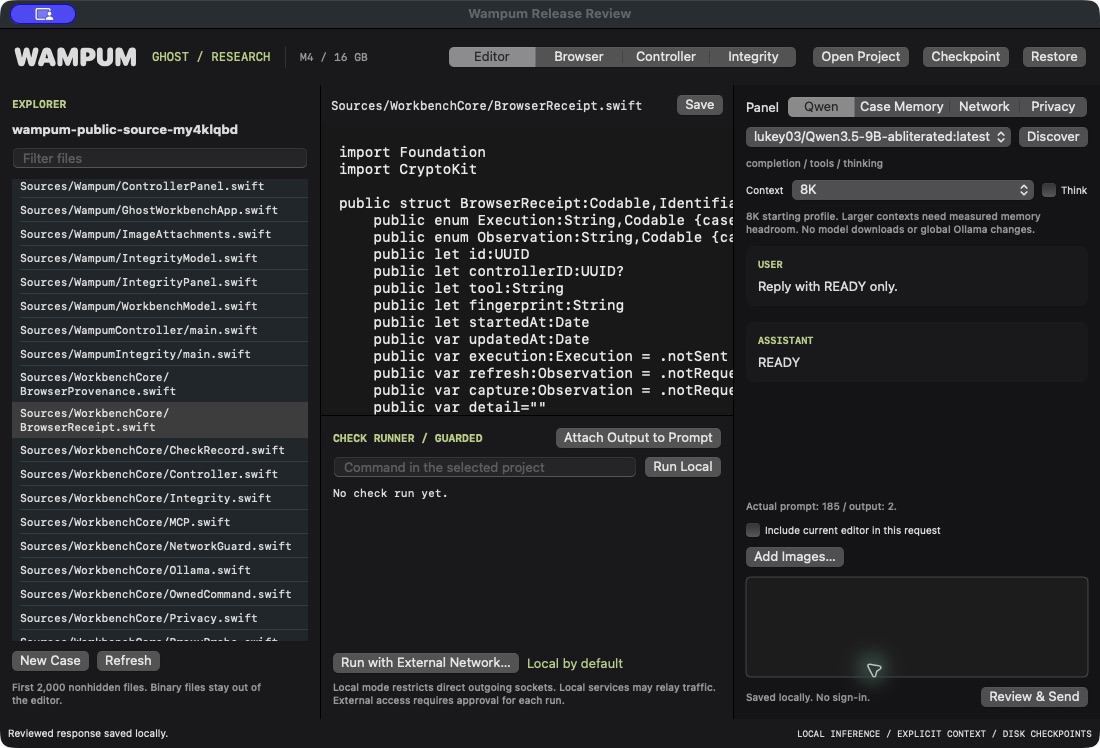Viewport: 1100px width, 748px height.
Task: Open Sources/WorkbenchCore/Privacy.swift
Action: point(160,618)
